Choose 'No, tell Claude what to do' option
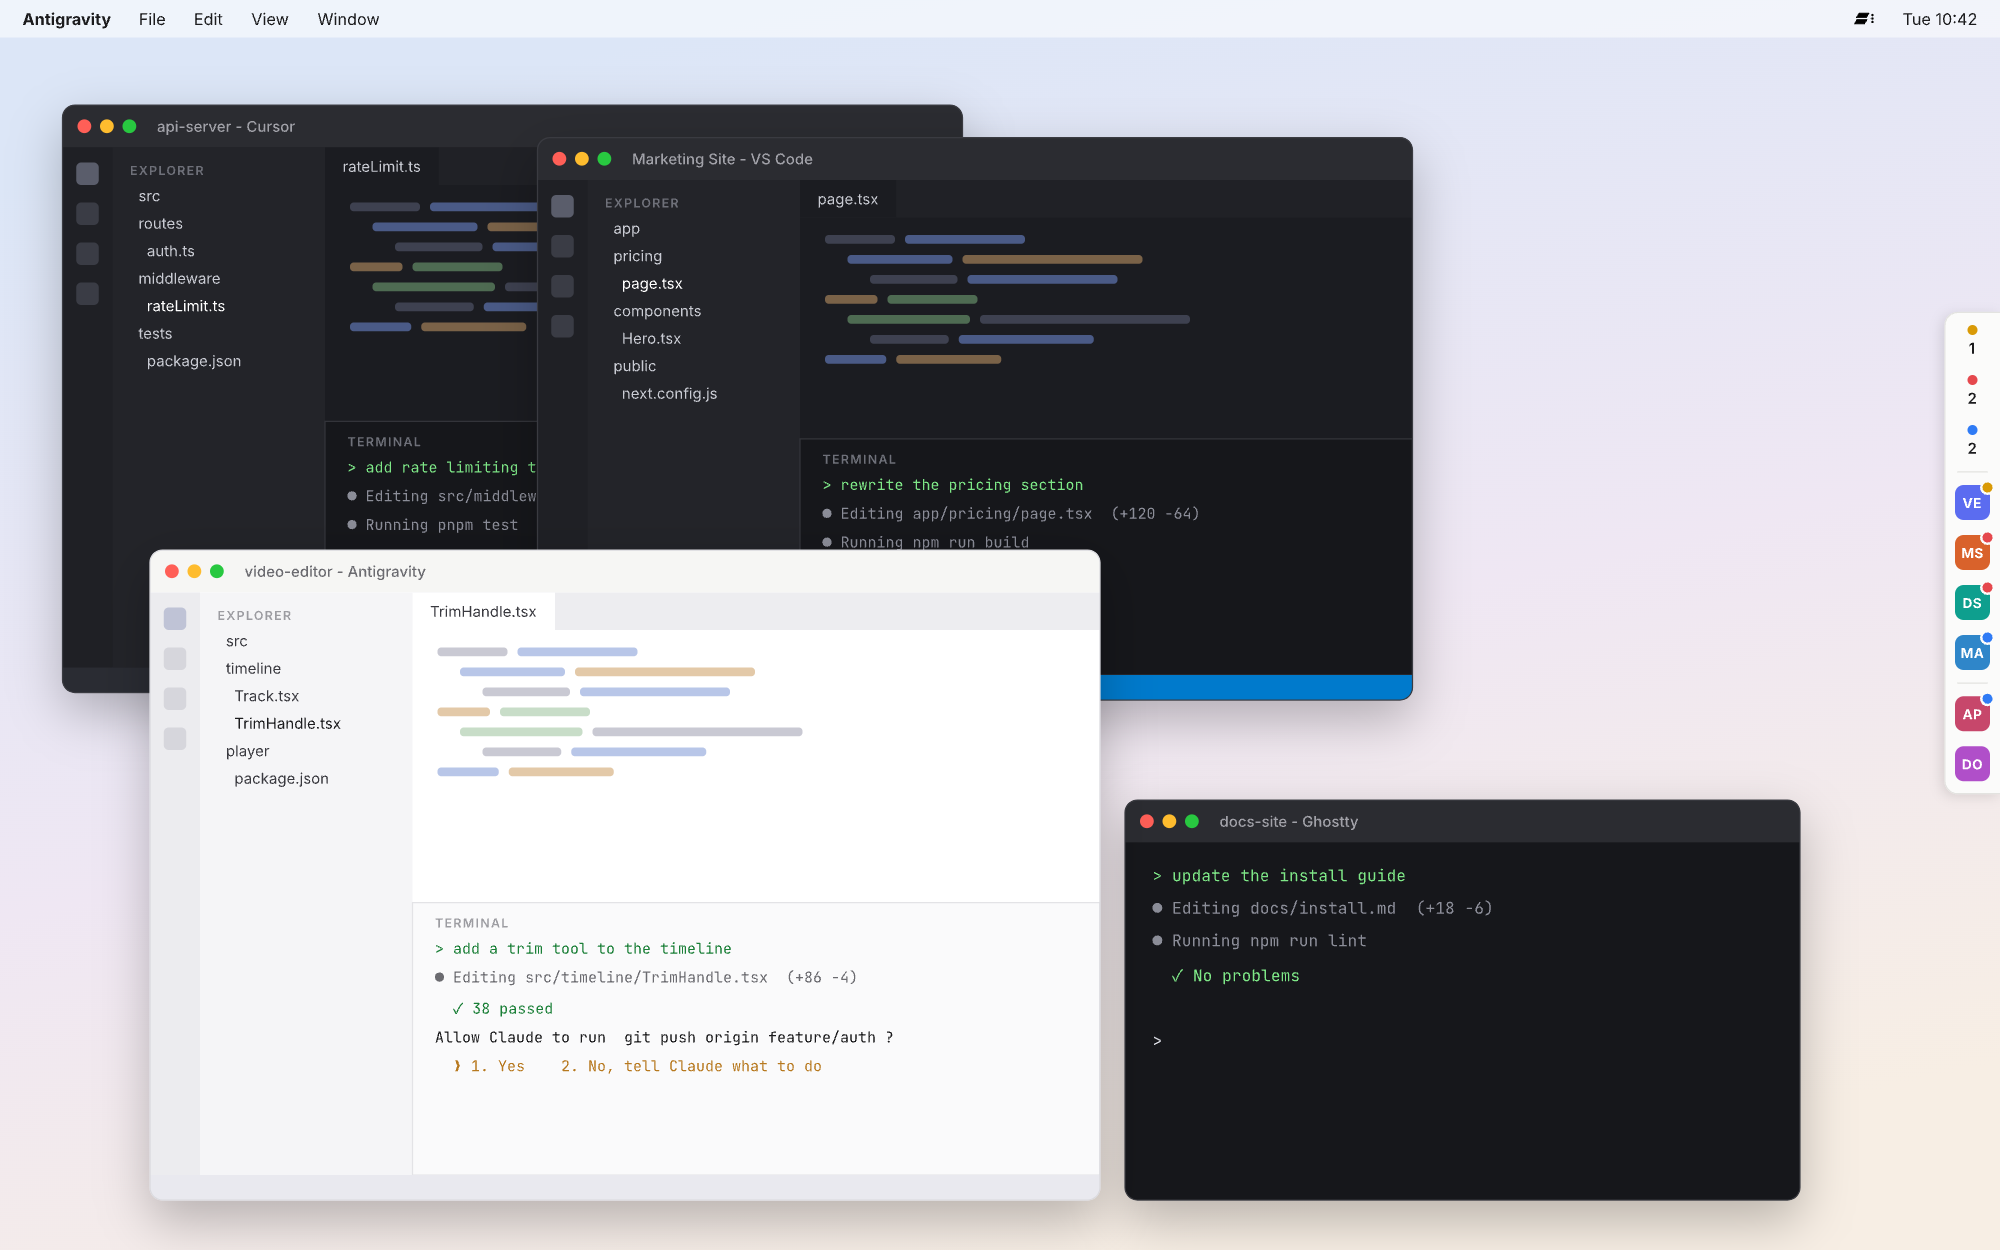 pyautogui.click(x=691, y=1066)
